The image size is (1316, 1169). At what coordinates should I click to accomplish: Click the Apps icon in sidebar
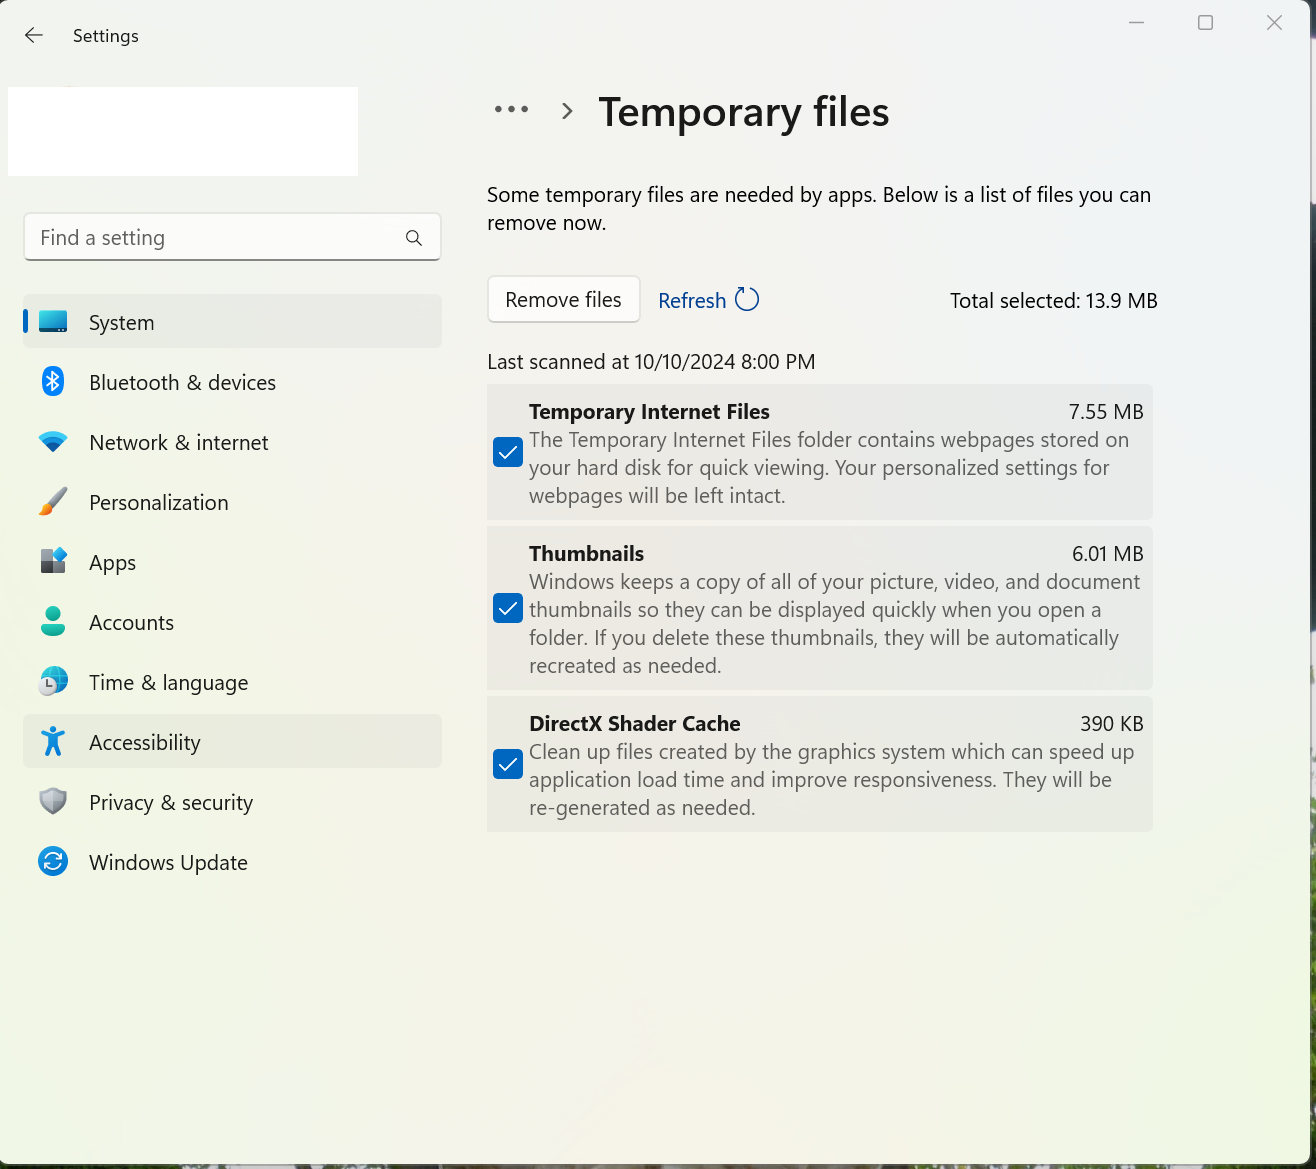(x=53, y=561)
